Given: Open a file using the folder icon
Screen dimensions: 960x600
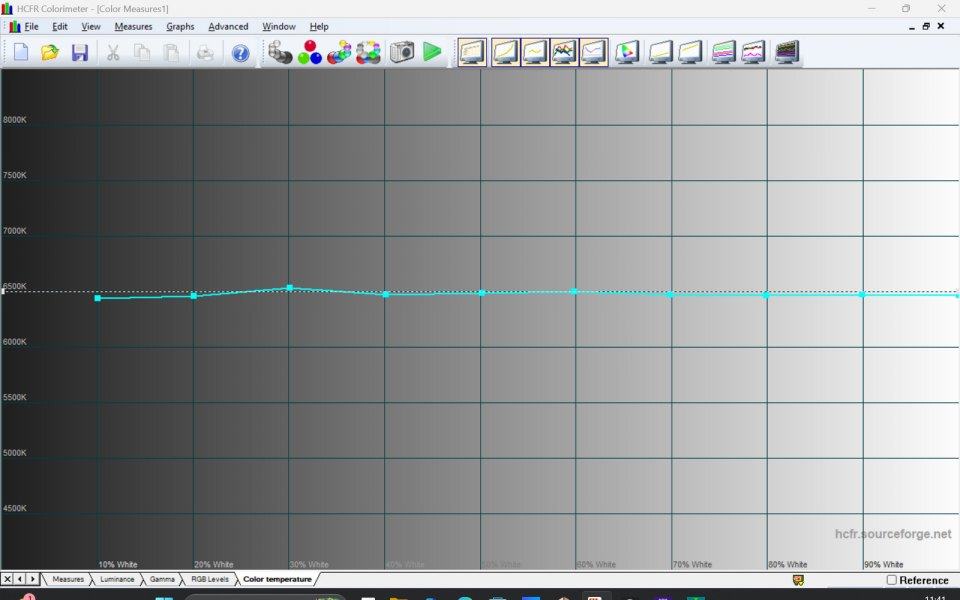Looking at the screenshot, I should pyautogui.click(x=50, y=53).
